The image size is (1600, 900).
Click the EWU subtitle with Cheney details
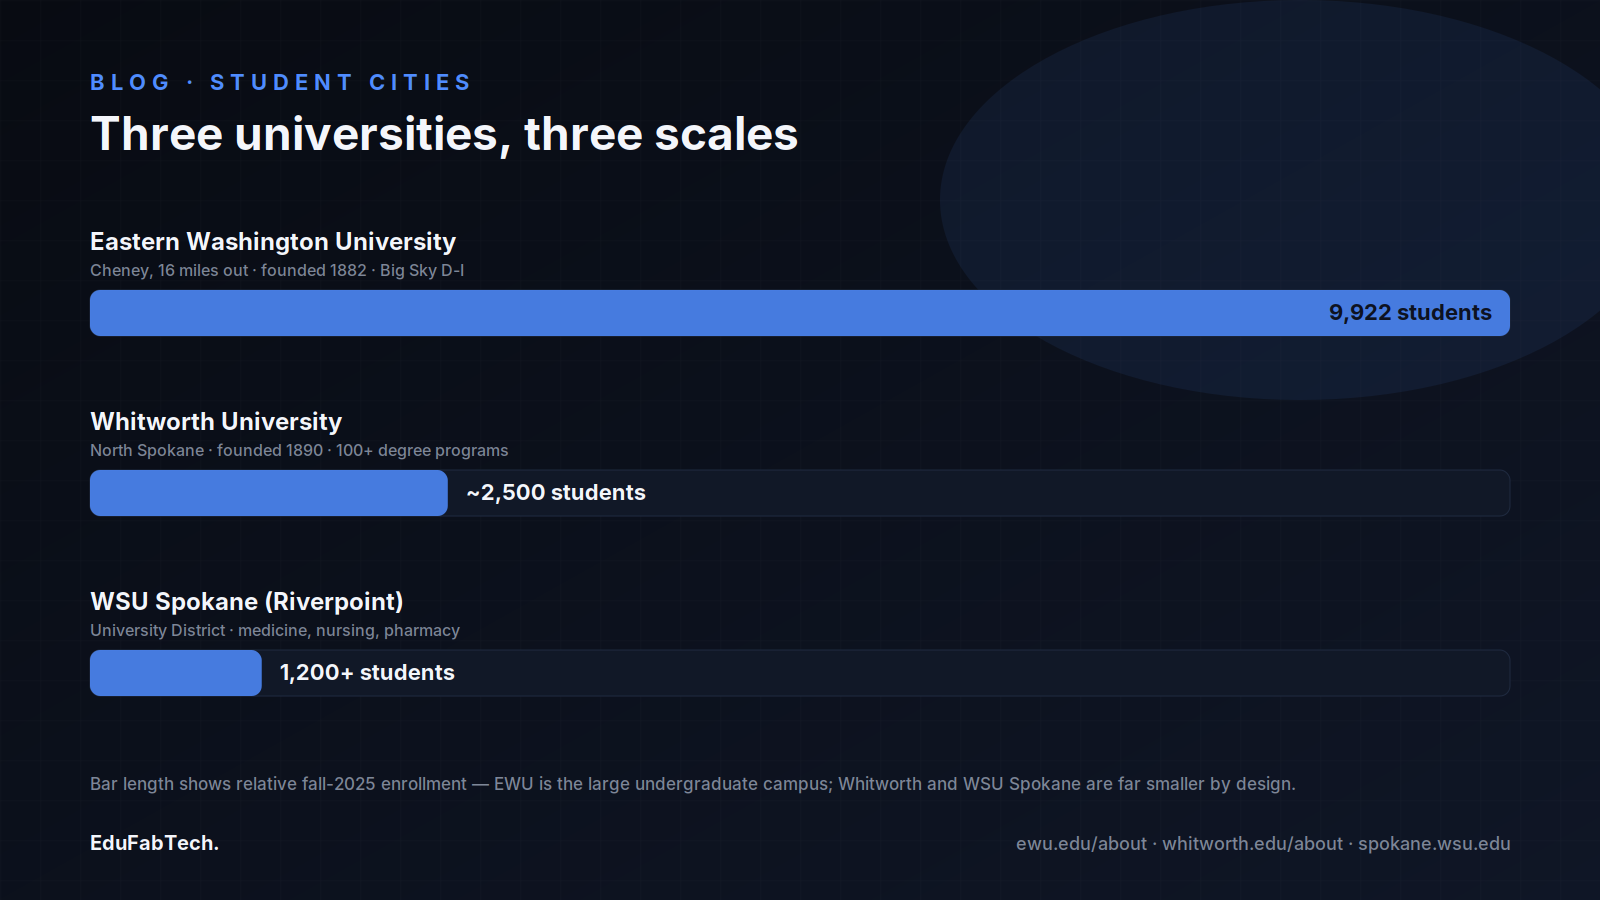point(277,270)
